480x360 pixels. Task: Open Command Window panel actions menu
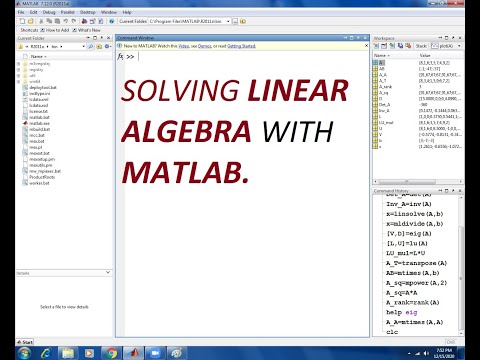coord(345,38)
